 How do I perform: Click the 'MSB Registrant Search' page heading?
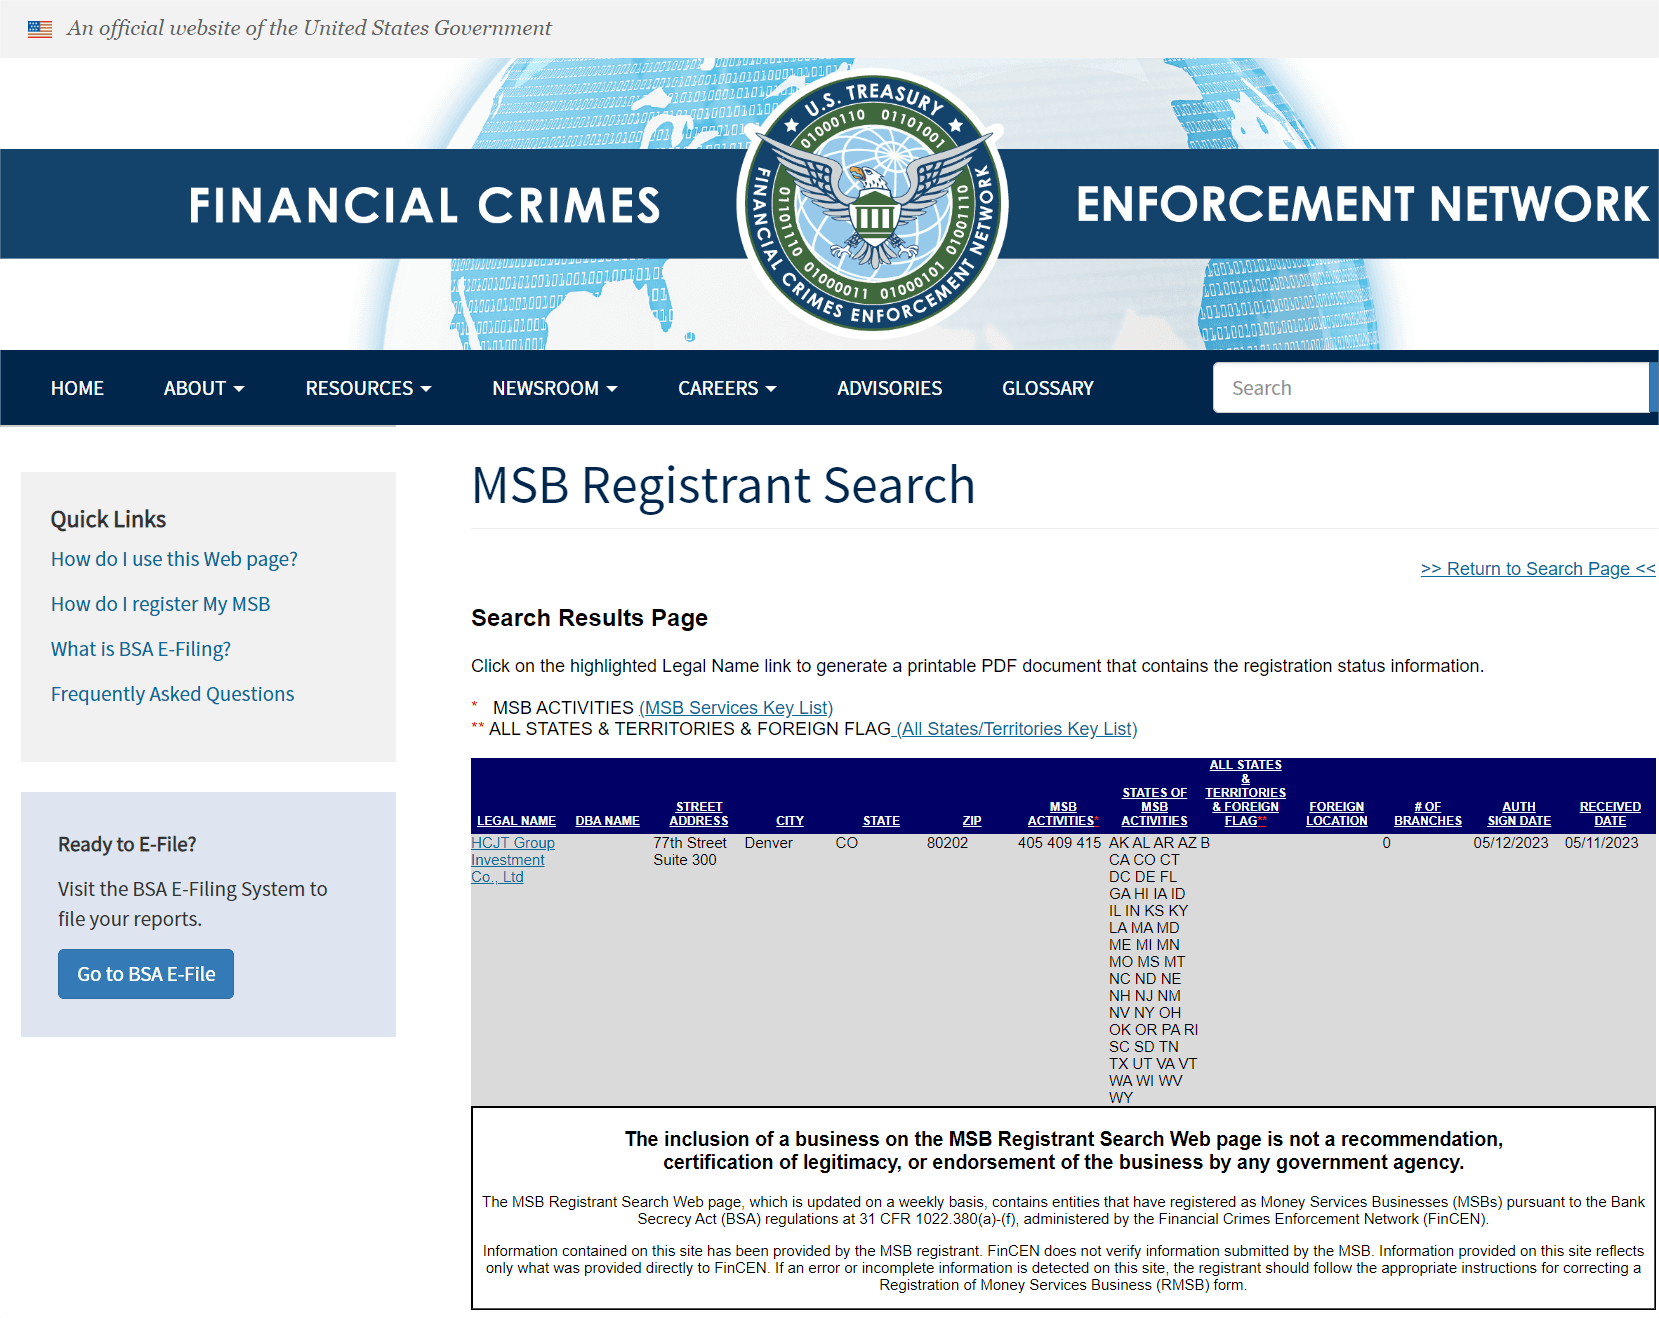coord(723,485)
